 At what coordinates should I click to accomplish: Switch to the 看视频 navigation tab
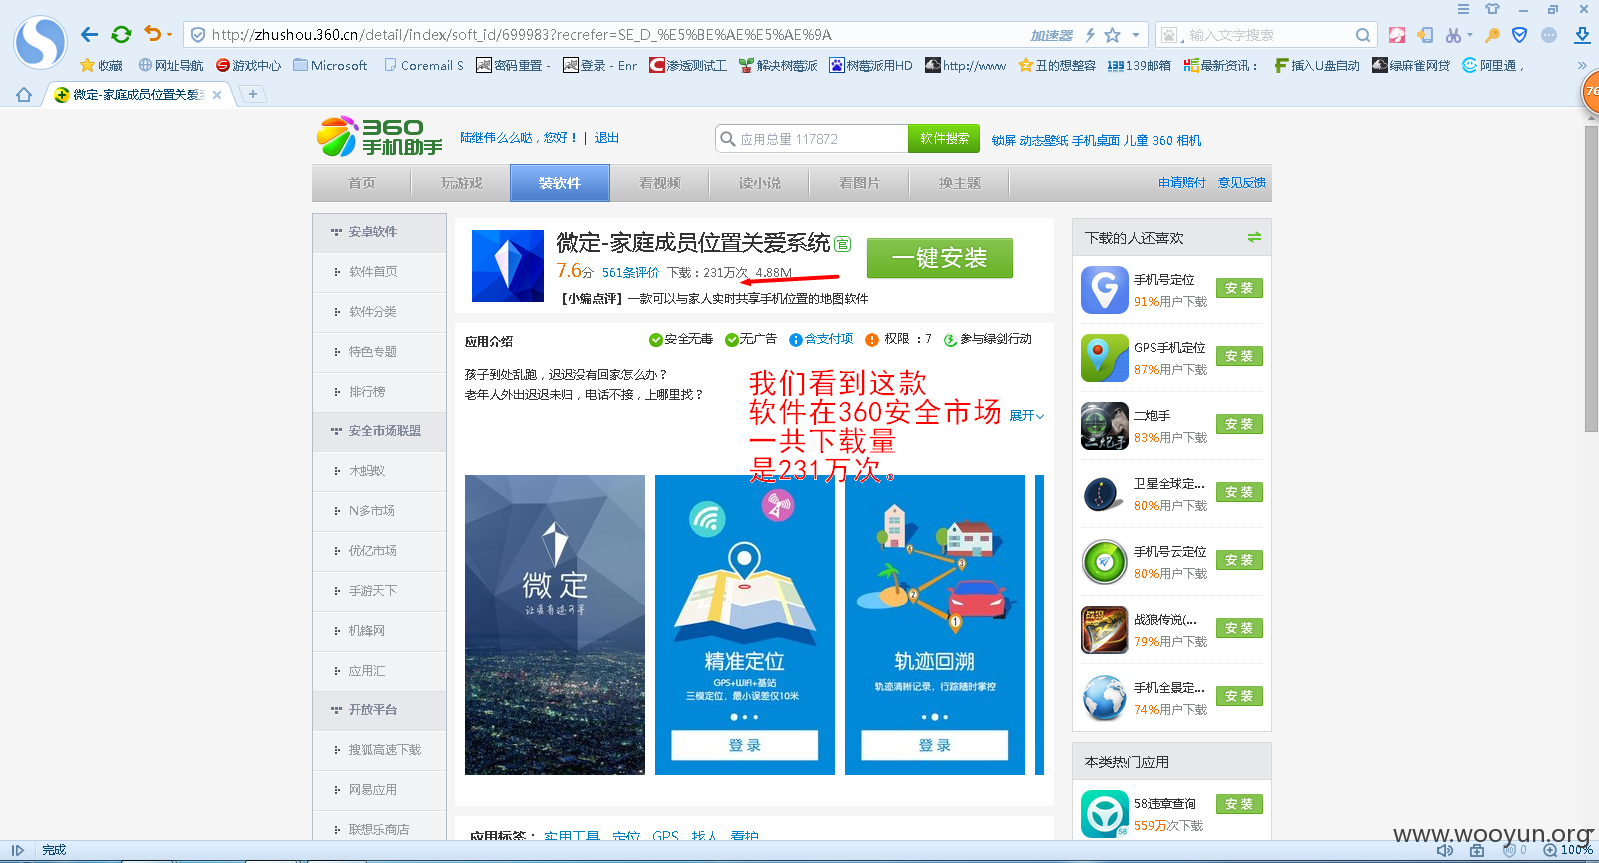point(660,183)
